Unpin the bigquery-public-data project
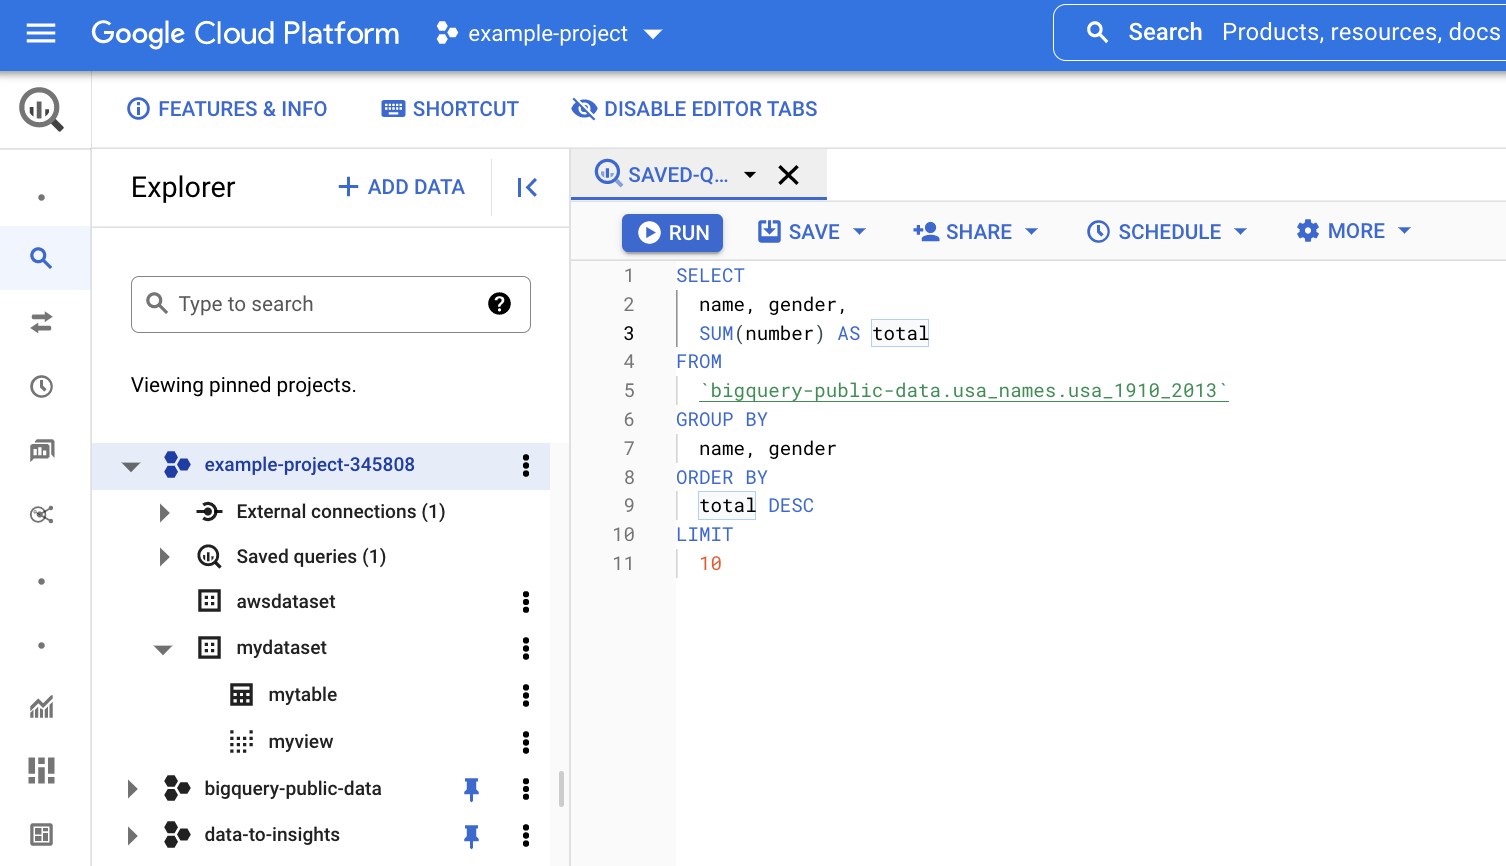 click(471, 789)
